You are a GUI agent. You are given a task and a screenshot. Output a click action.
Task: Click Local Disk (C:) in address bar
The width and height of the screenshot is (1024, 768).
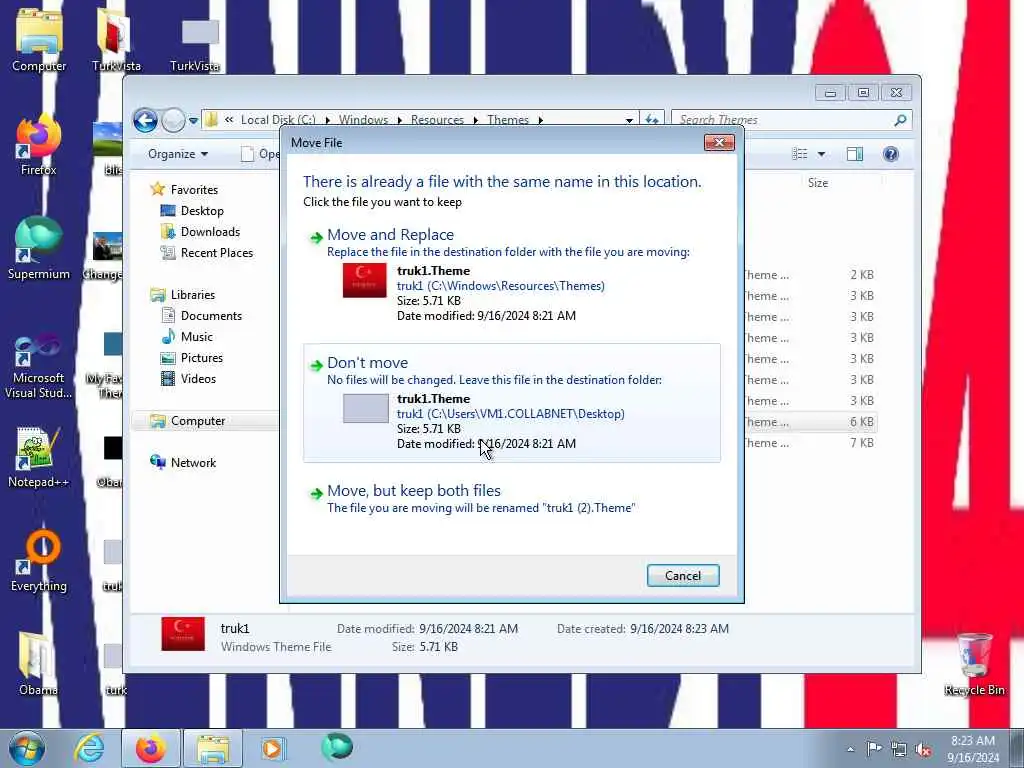click(278, 120)
